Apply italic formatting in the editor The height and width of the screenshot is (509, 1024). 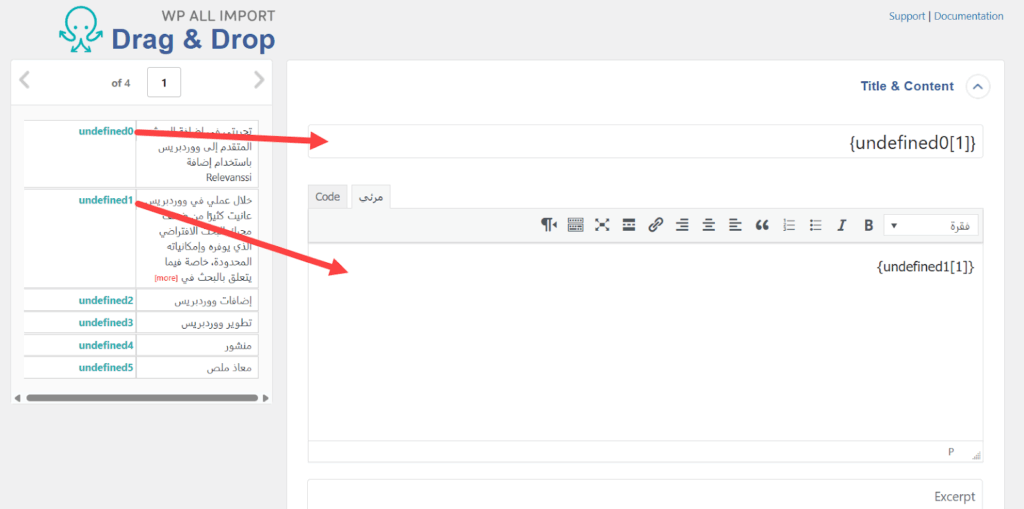[842, 225]
